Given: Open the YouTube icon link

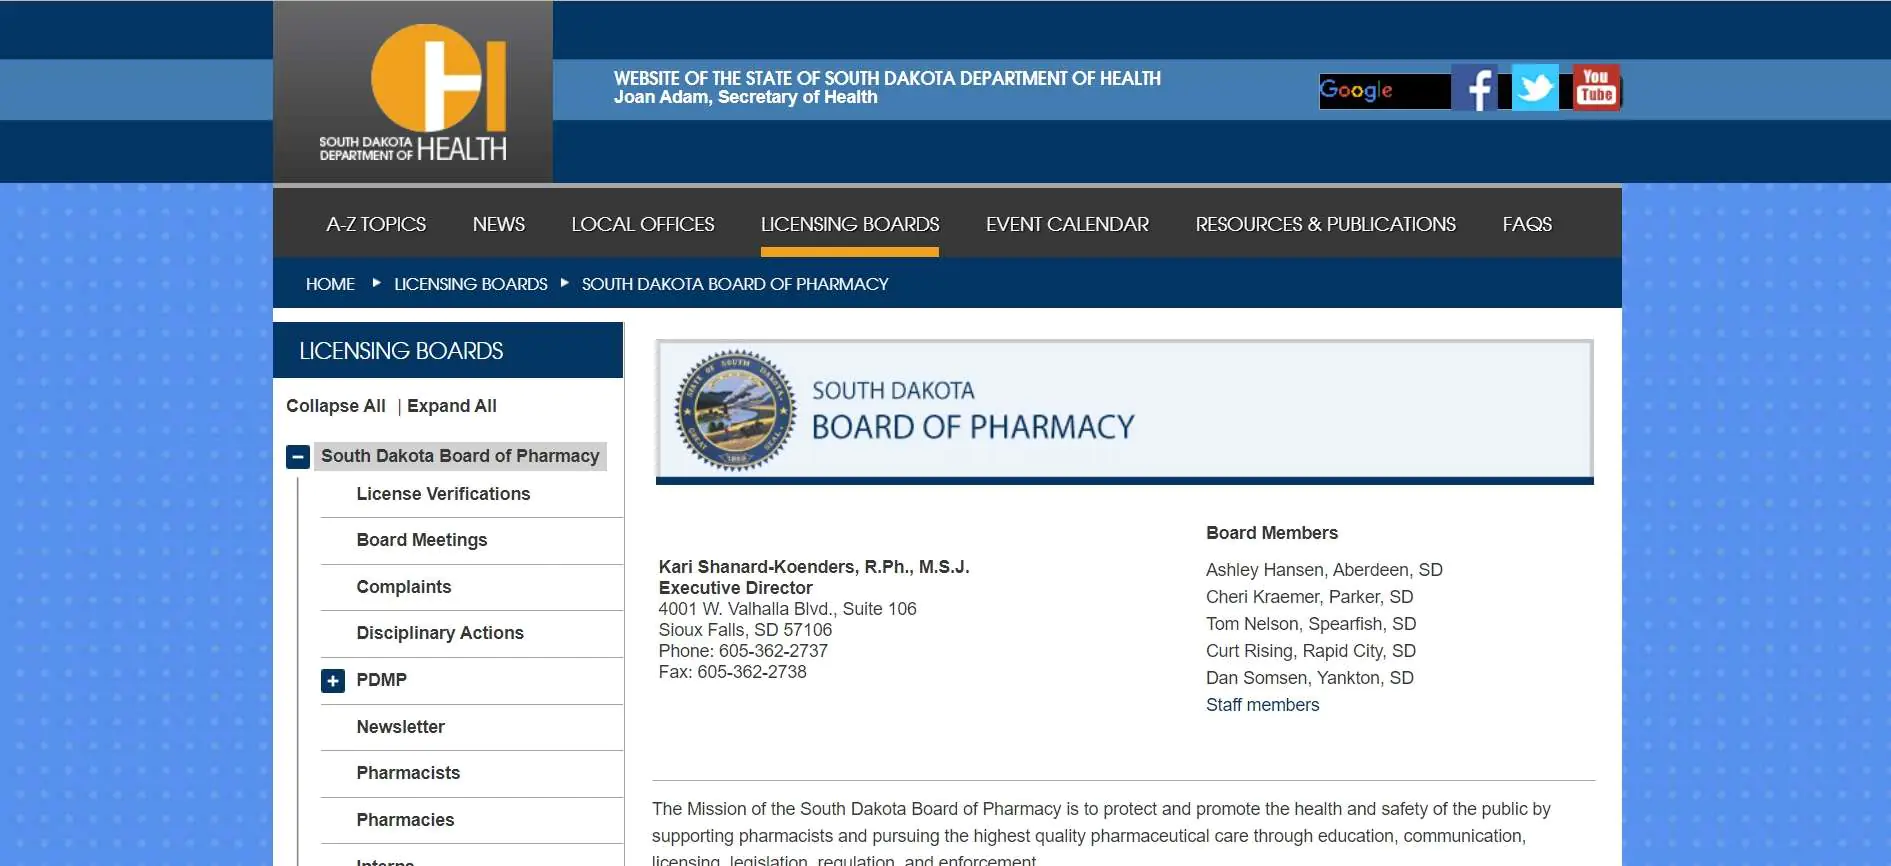Looking at the screenshot, I should [1596, 88].
